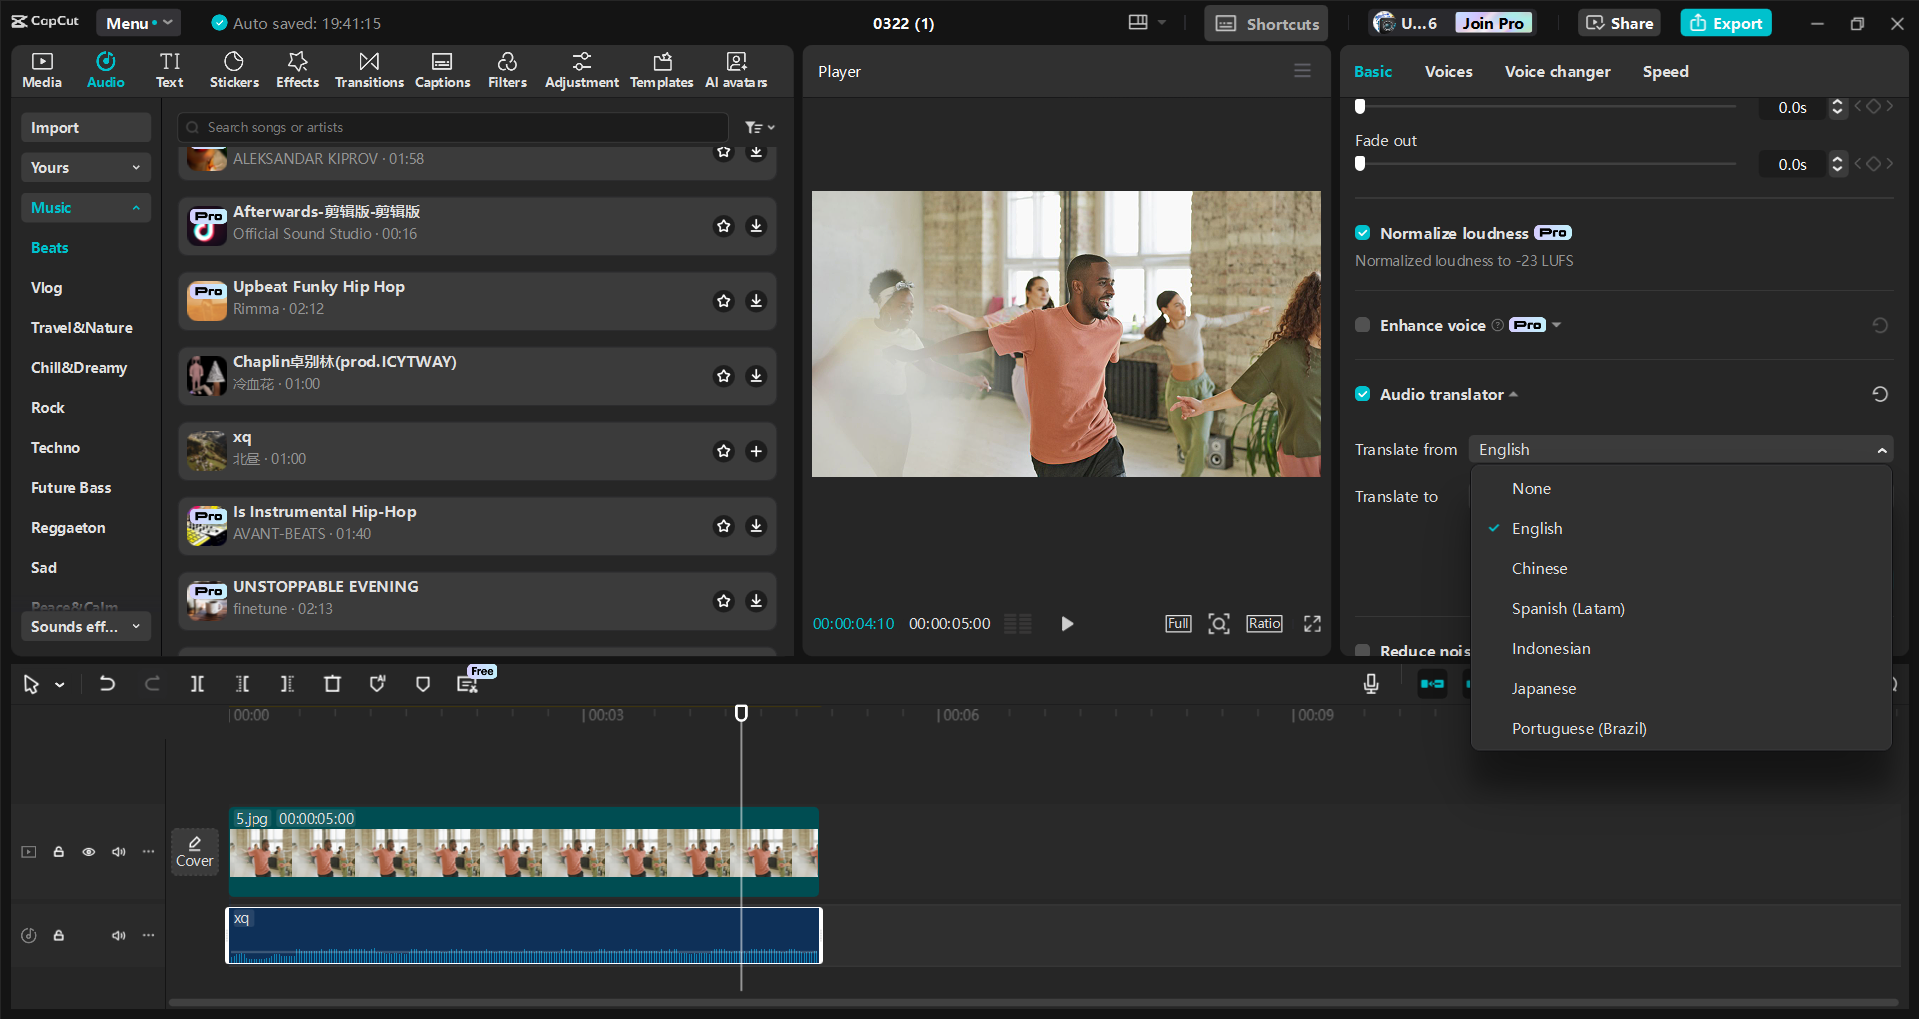Collapse the Music category
This screenshot has width=1919, height=1019.
(86, 207)
